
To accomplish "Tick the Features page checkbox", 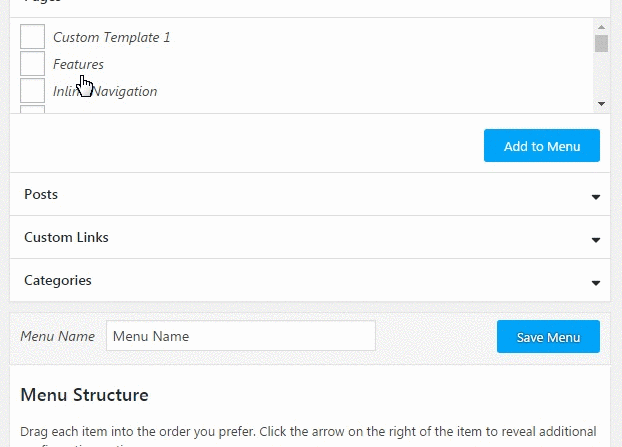I will click(33, 63).
